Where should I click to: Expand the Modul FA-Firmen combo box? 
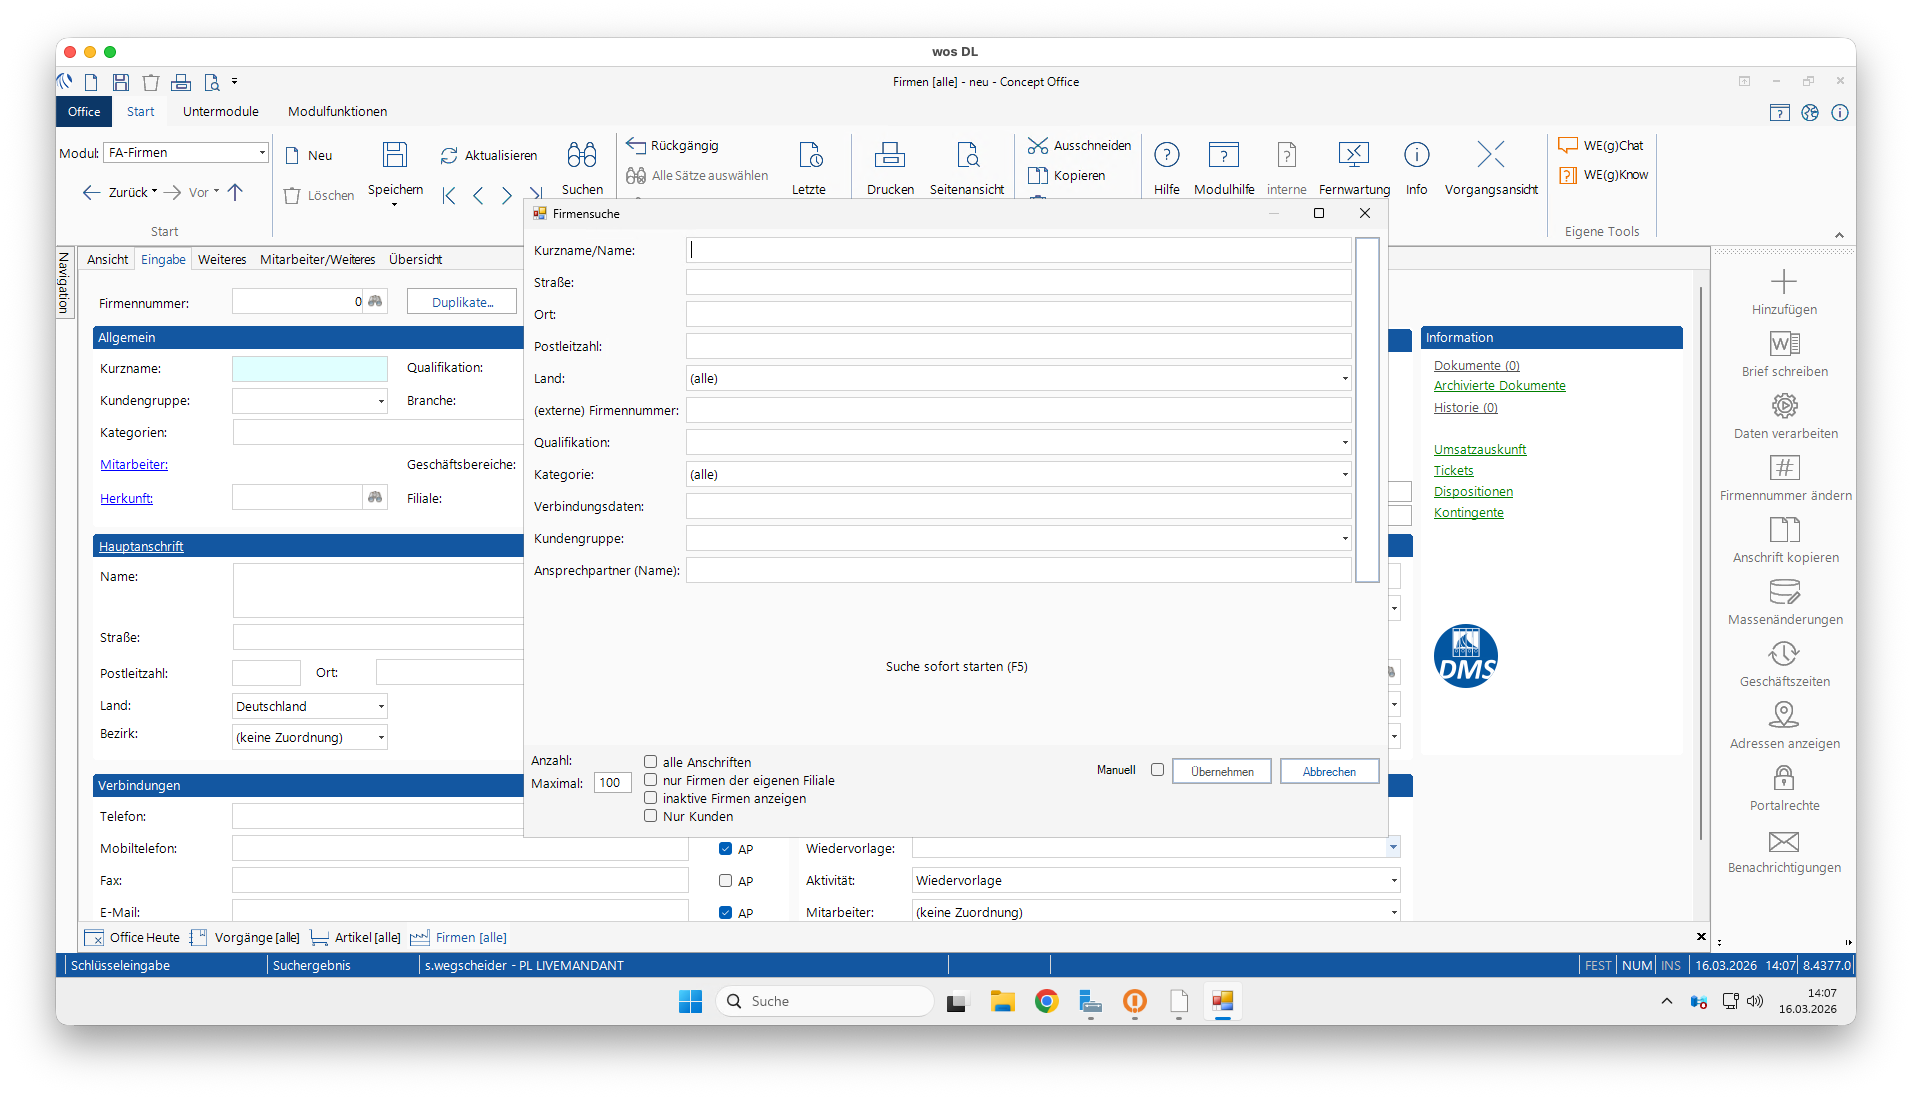[x=262, y=153]
